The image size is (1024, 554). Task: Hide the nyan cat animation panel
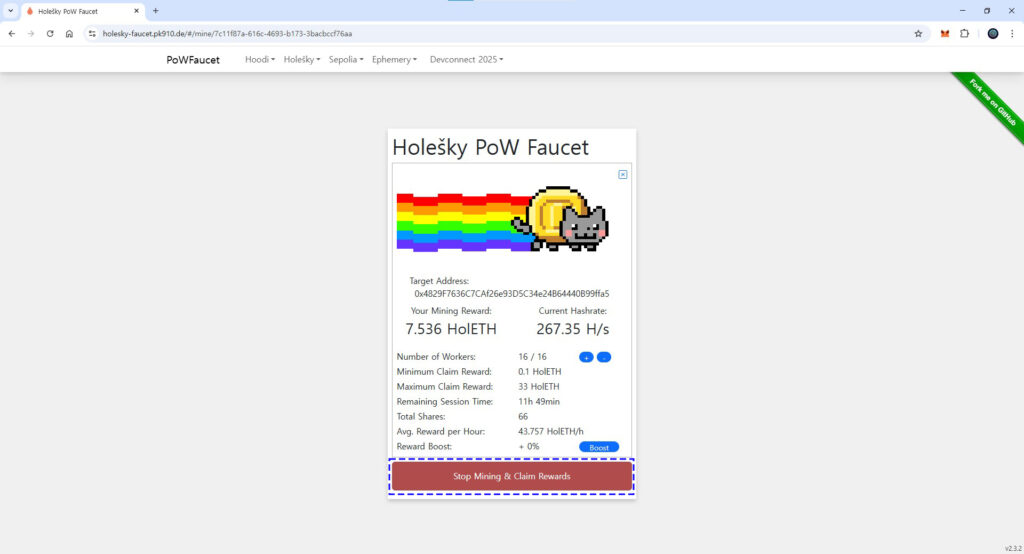pyautogui.click(x=623, y=174)
